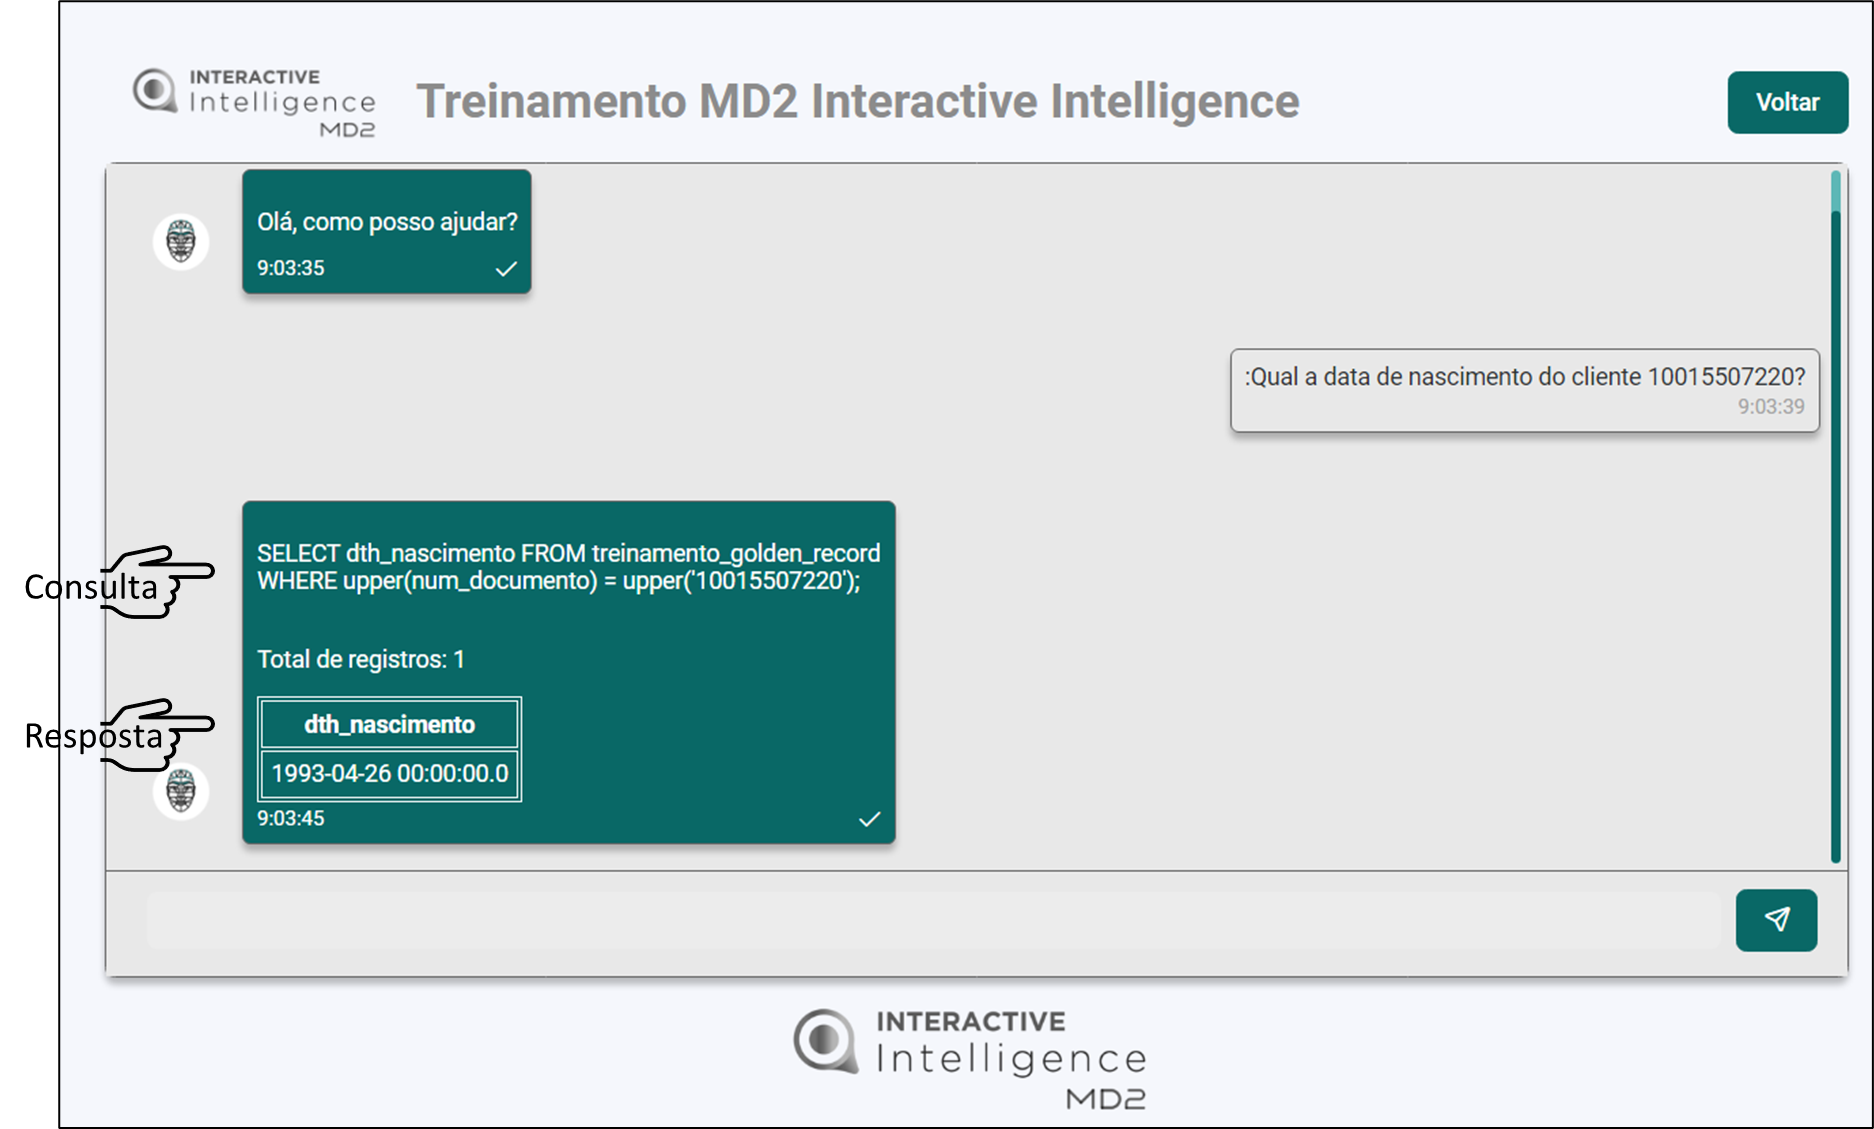Image resolution: width=1874 pixels, height=1129 pixels.
Task: Click the Interactive Intelligence MD2 logo in the header
Action: pyautogui.click(x=255, y=102)
